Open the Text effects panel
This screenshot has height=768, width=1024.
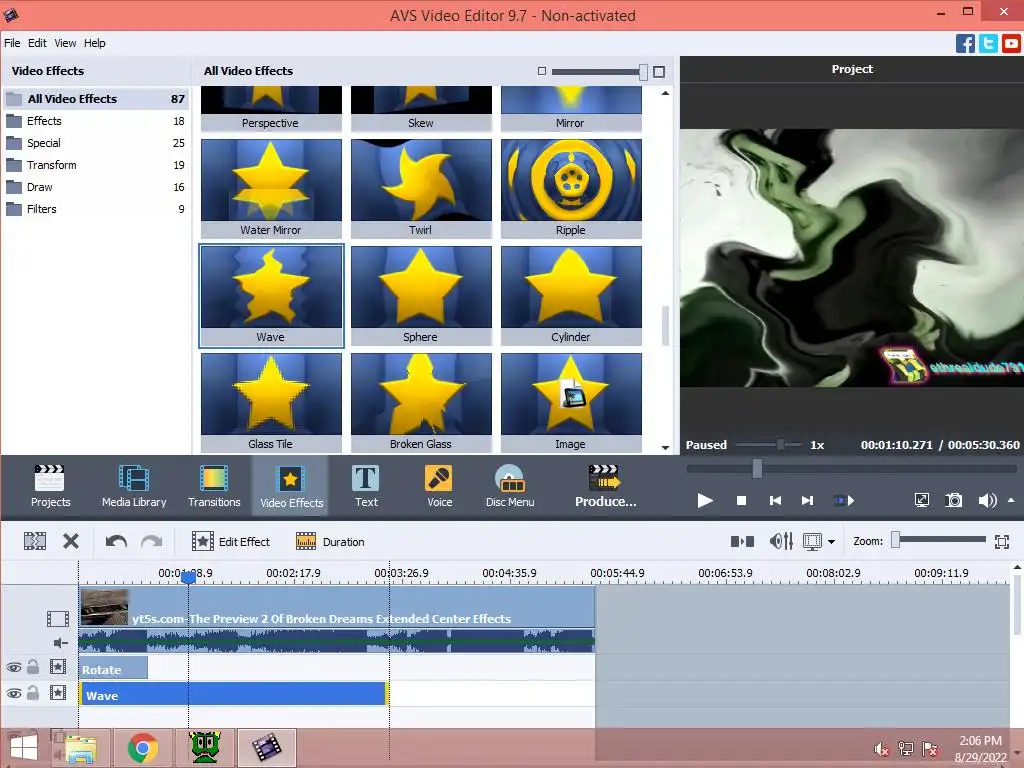366,485
